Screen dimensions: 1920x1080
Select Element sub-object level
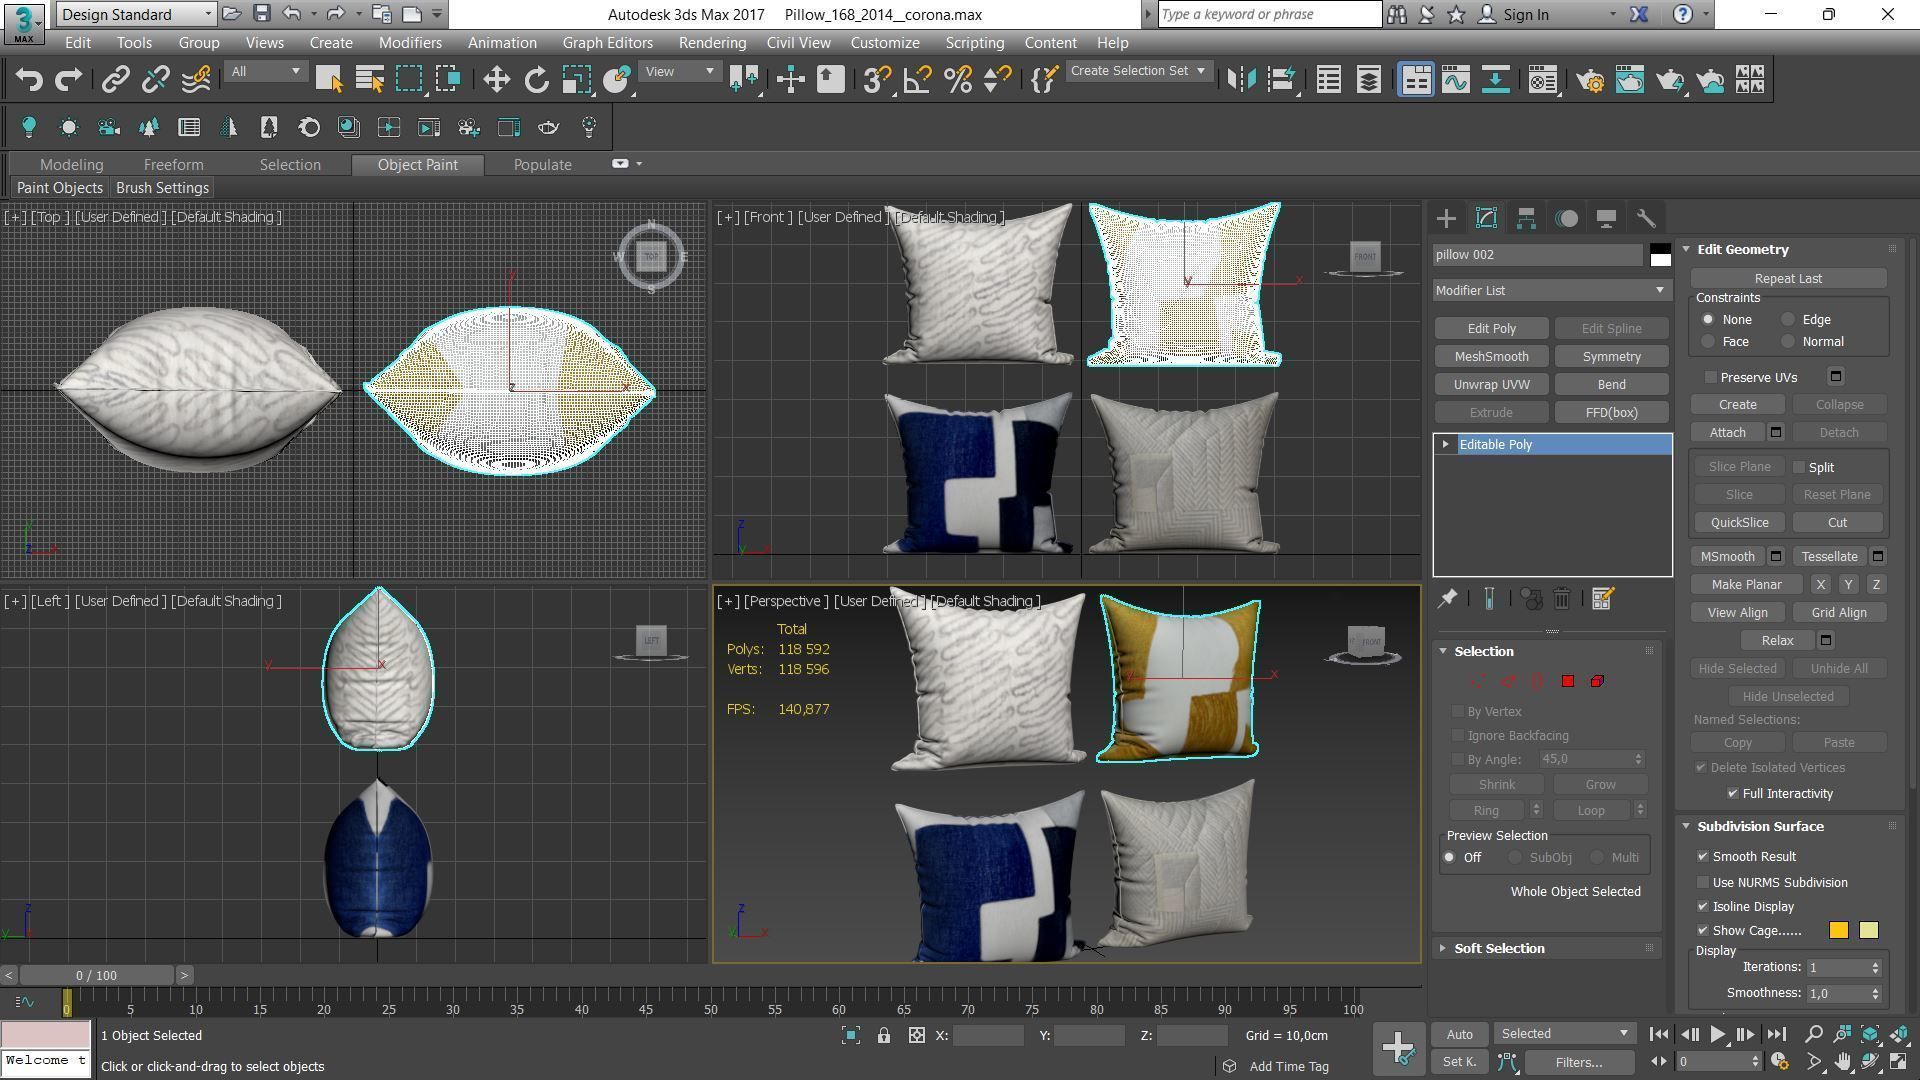tap(1597, 681)
